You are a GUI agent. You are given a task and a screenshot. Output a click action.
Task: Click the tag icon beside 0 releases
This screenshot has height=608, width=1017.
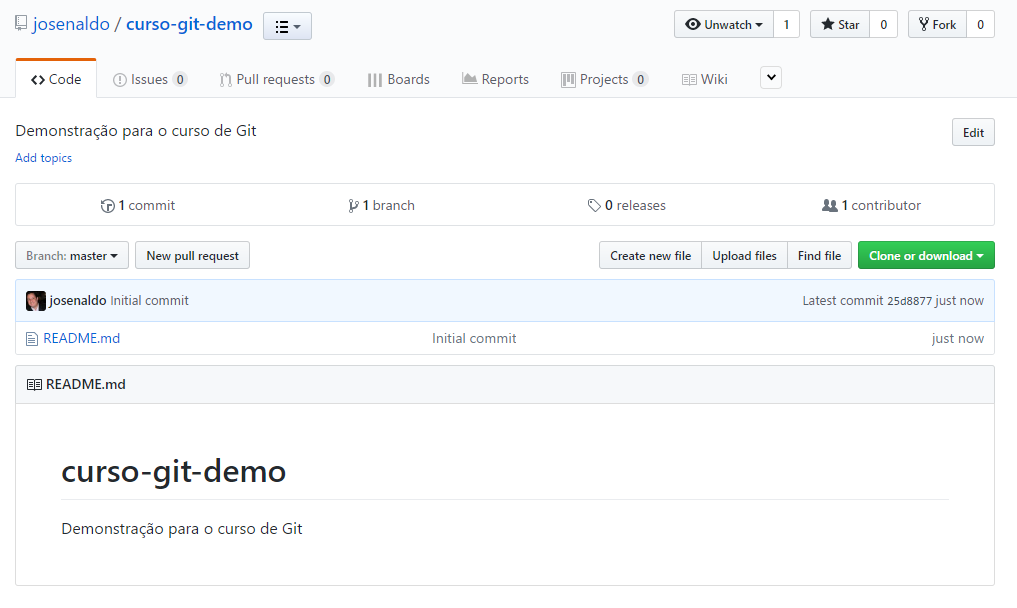coord(594,206)
